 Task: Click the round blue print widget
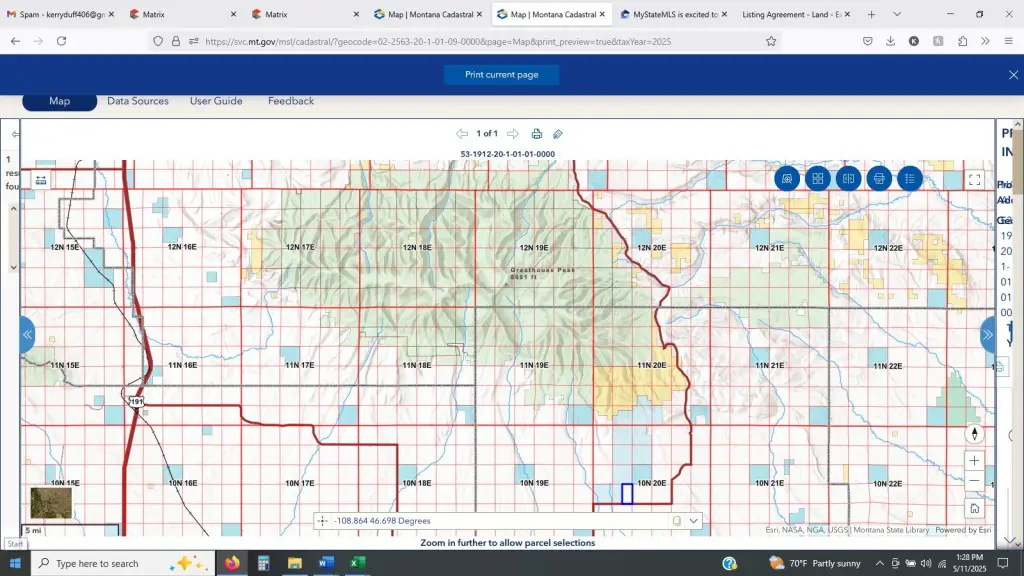(x=879, y=179)
